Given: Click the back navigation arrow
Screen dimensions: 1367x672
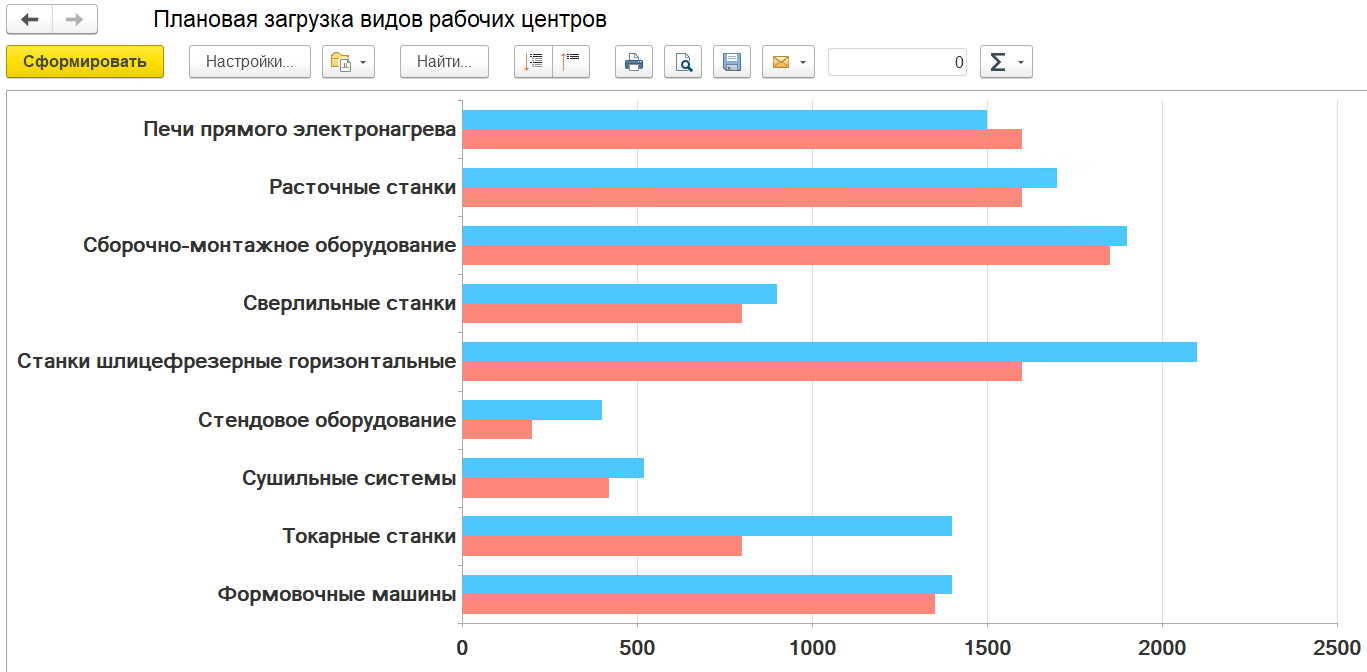Looking at the screenshot, I should pos(29,19).
